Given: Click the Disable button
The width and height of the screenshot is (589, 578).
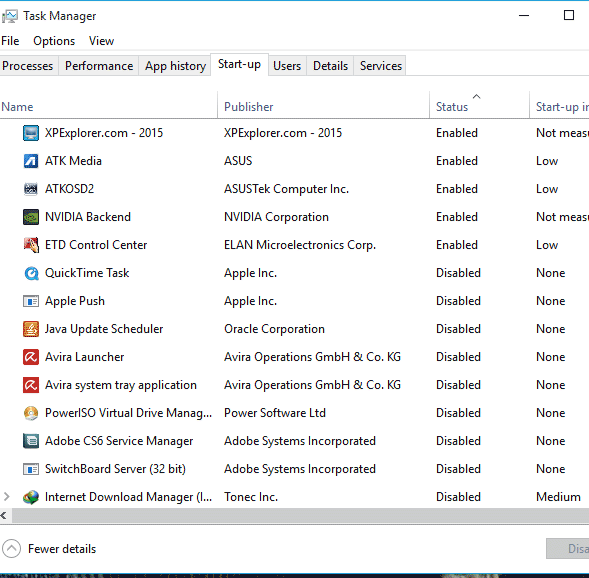Looking at the screenshot, I should (x=568, y=549).
